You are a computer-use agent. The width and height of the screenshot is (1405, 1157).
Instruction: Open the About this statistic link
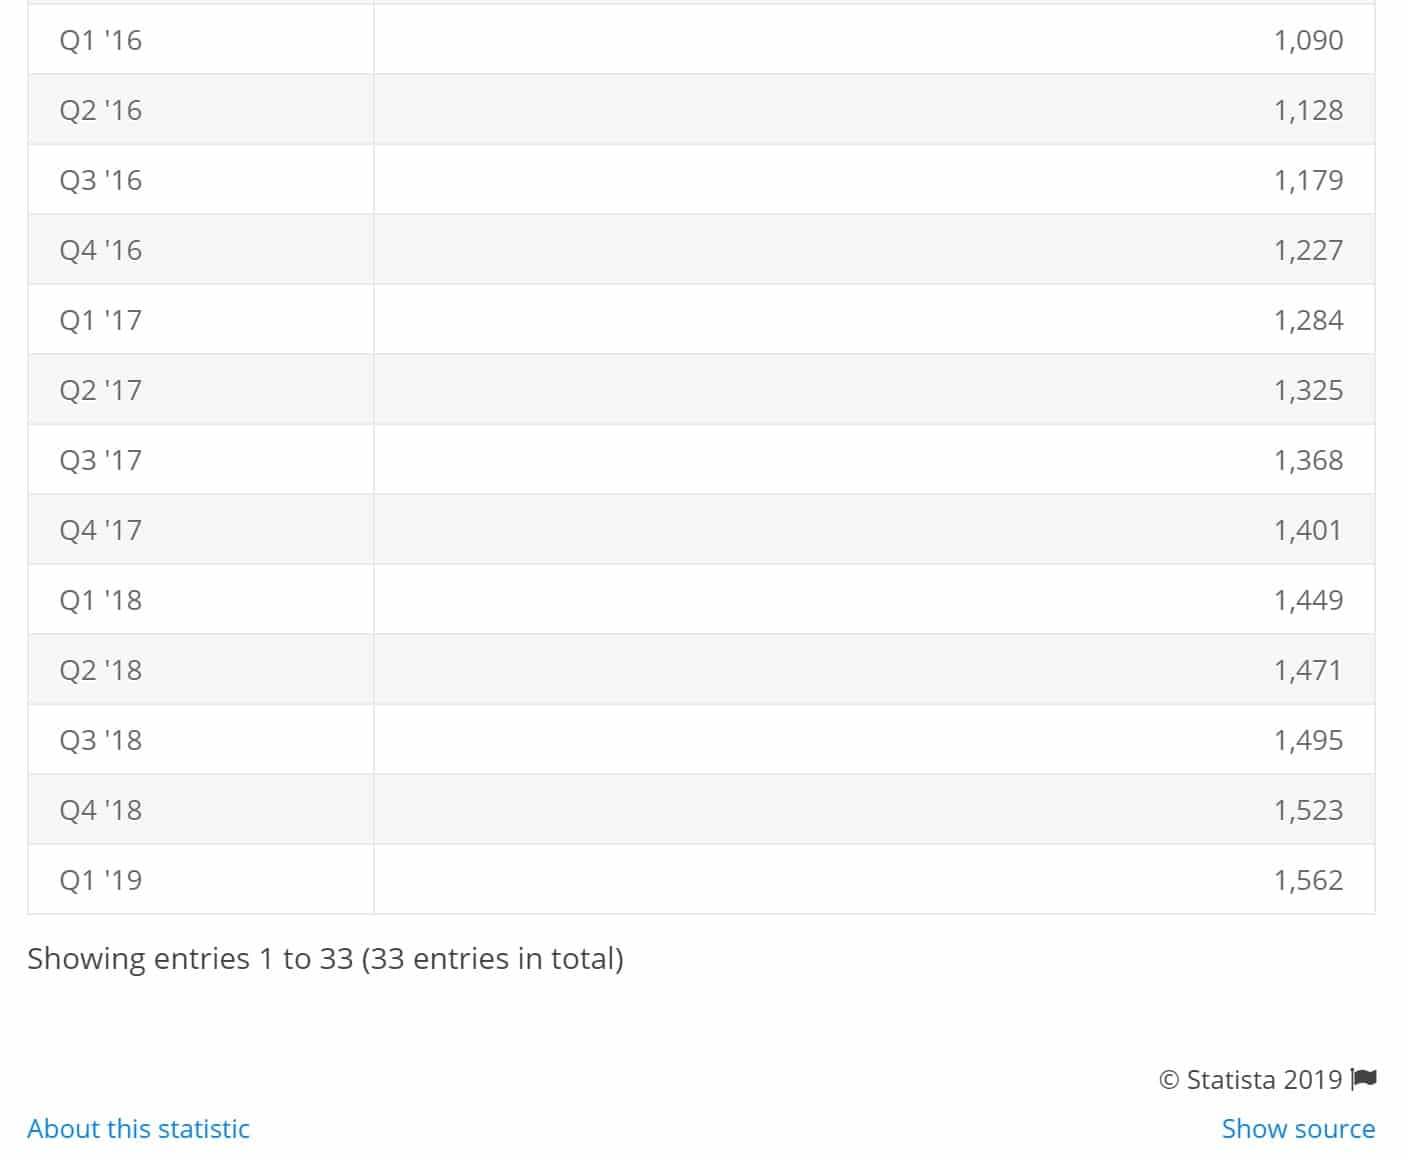click(x=138, y=1129)
